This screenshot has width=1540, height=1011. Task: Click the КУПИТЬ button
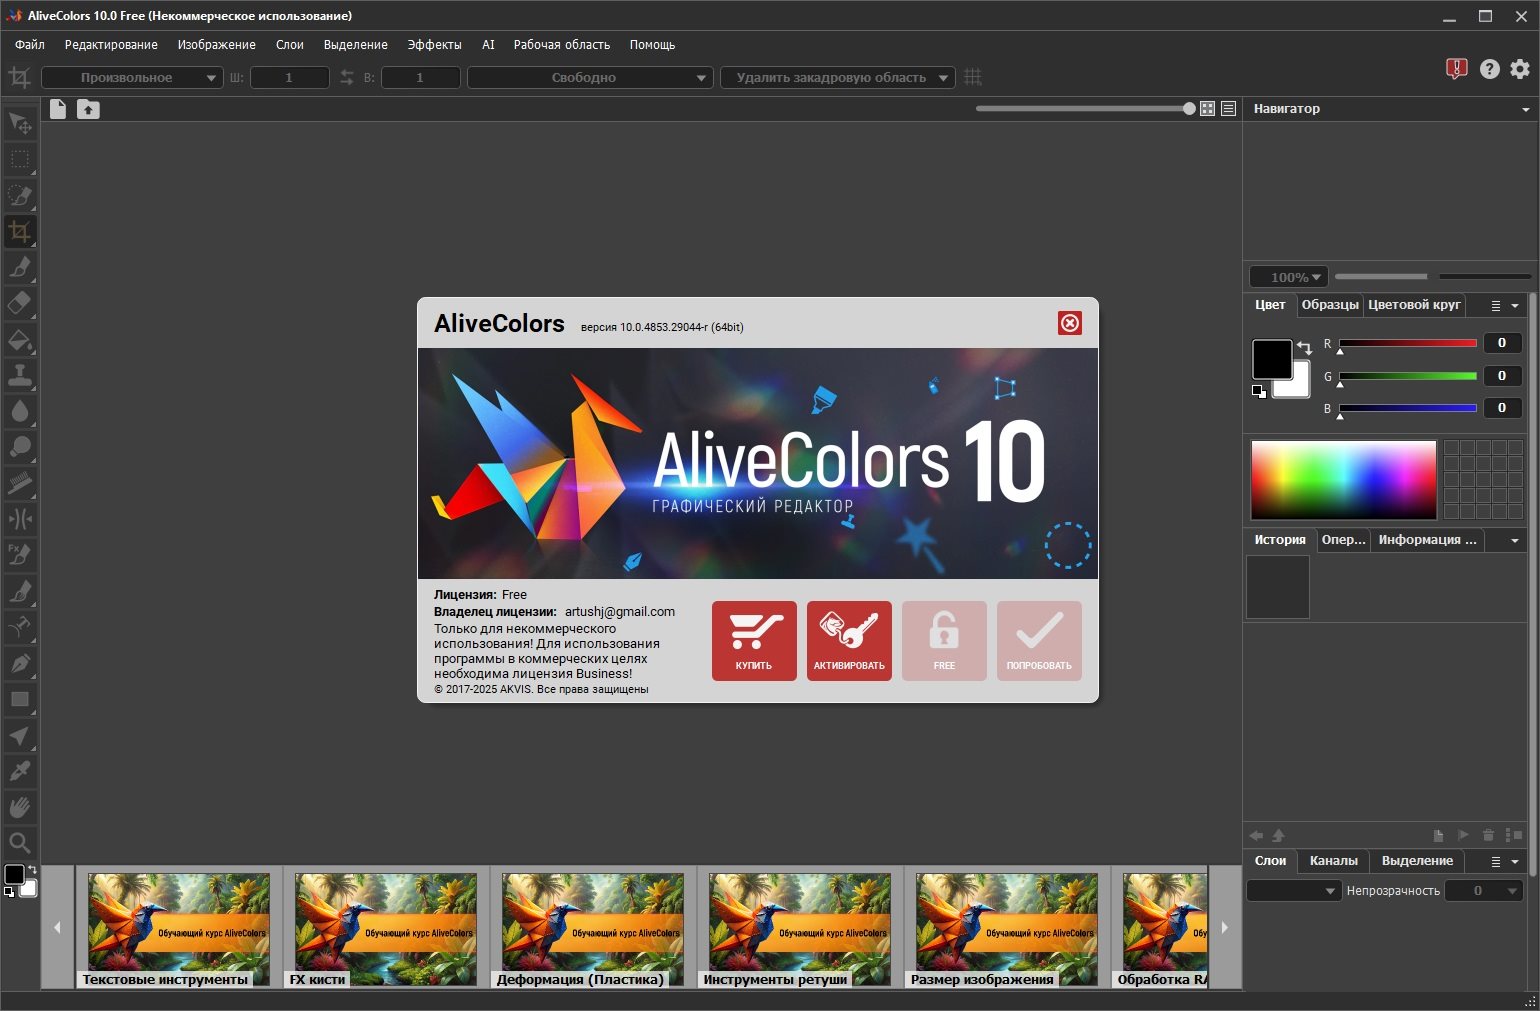coord(754,641)
